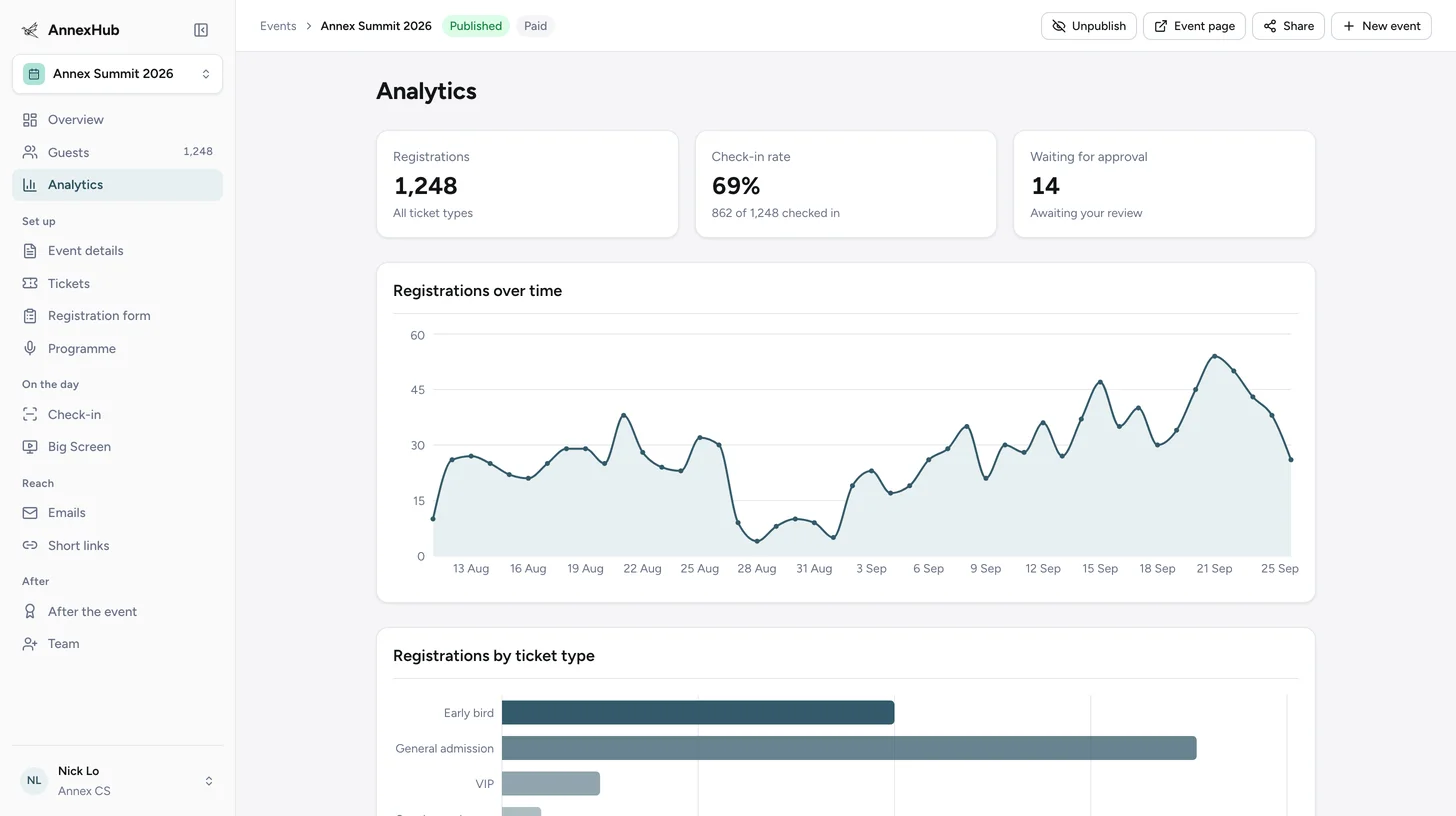
Task: Create a New event
Action: (x=1381, y=26)
